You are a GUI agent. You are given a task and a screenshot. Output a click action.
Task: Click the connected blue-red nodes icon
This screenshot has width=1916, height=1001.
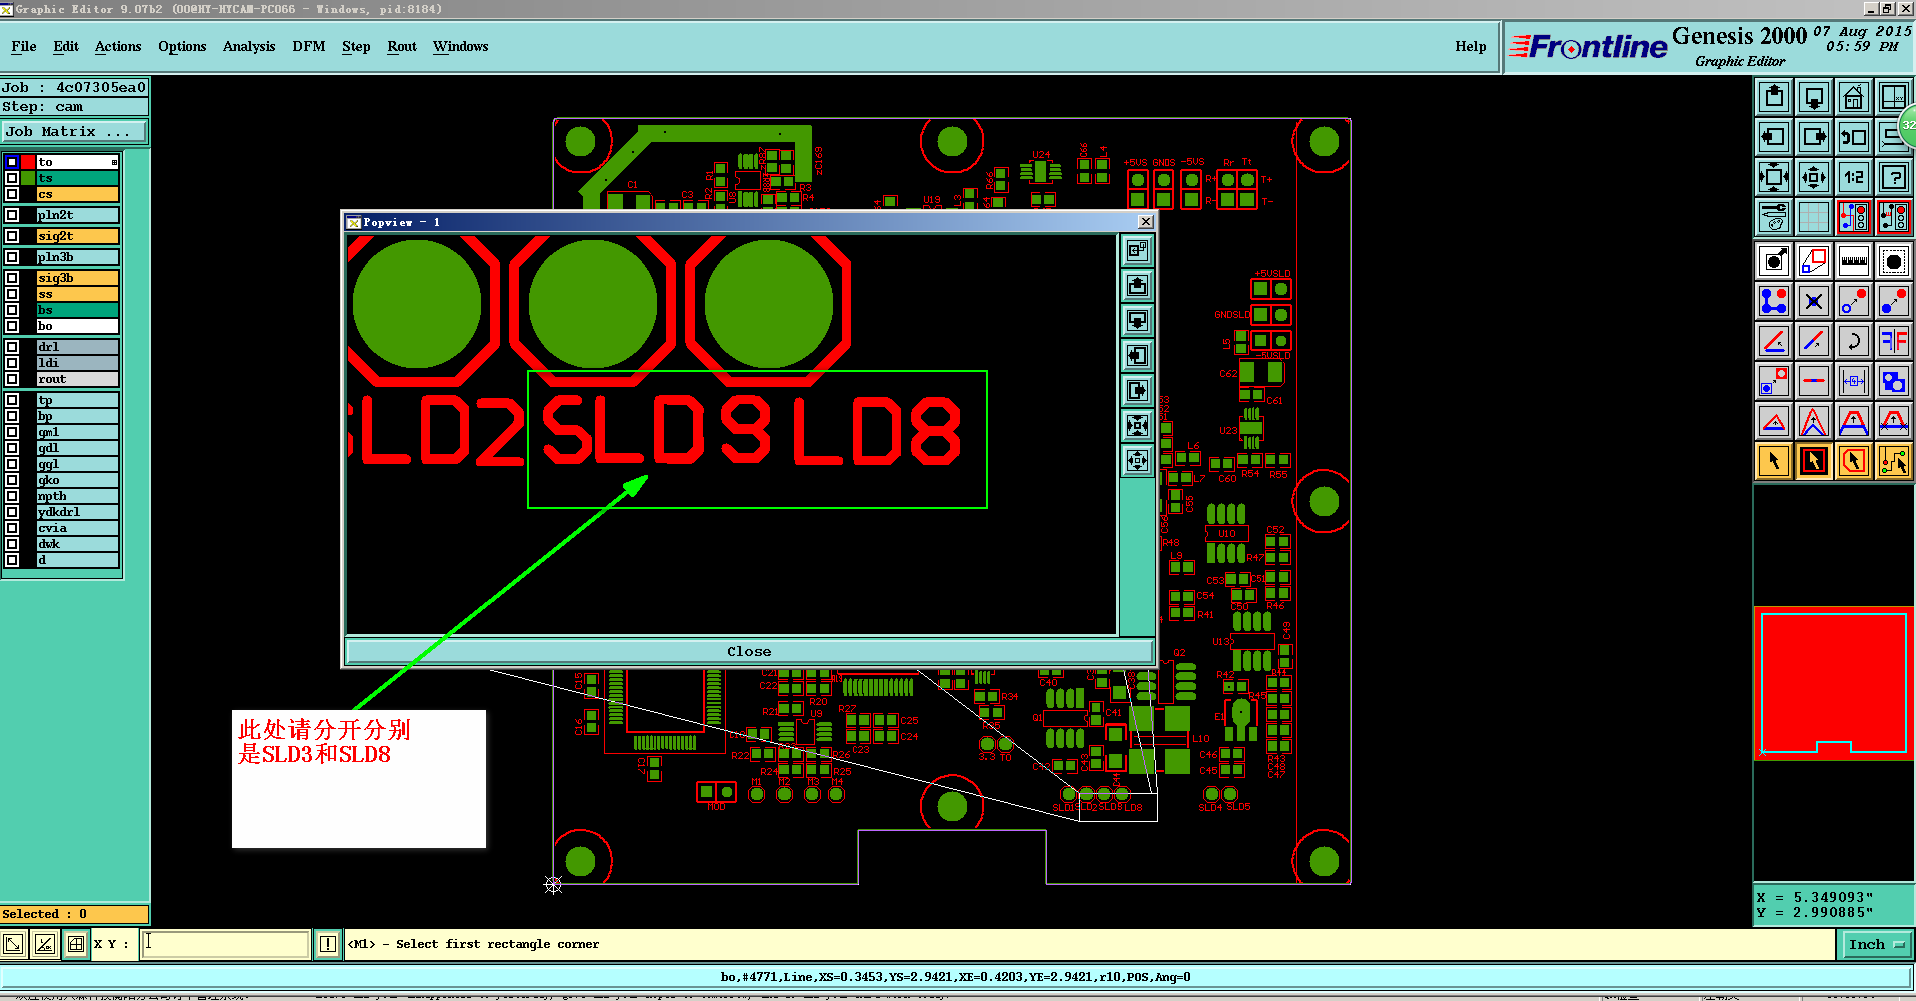coord(1774,301)
